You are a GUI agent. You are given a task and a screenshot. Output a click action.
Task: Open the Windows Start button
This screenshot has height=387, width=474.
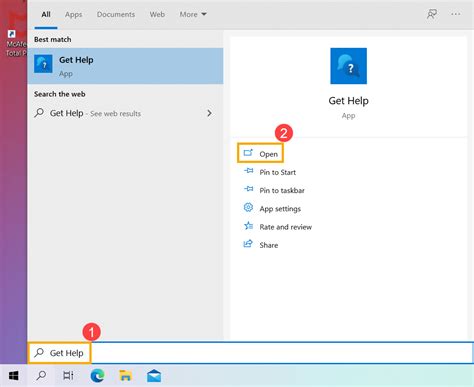14,376
